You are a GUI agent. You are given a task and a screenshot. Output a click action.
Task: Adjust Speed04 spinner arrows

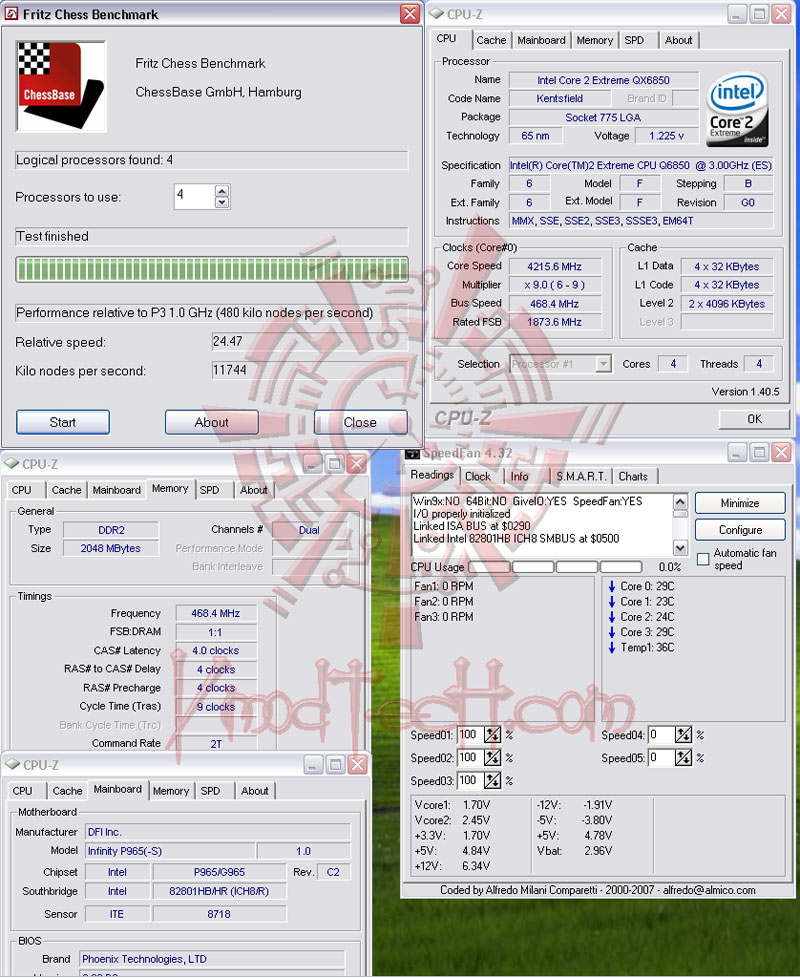pyautogui.click(x=683, y=735)
